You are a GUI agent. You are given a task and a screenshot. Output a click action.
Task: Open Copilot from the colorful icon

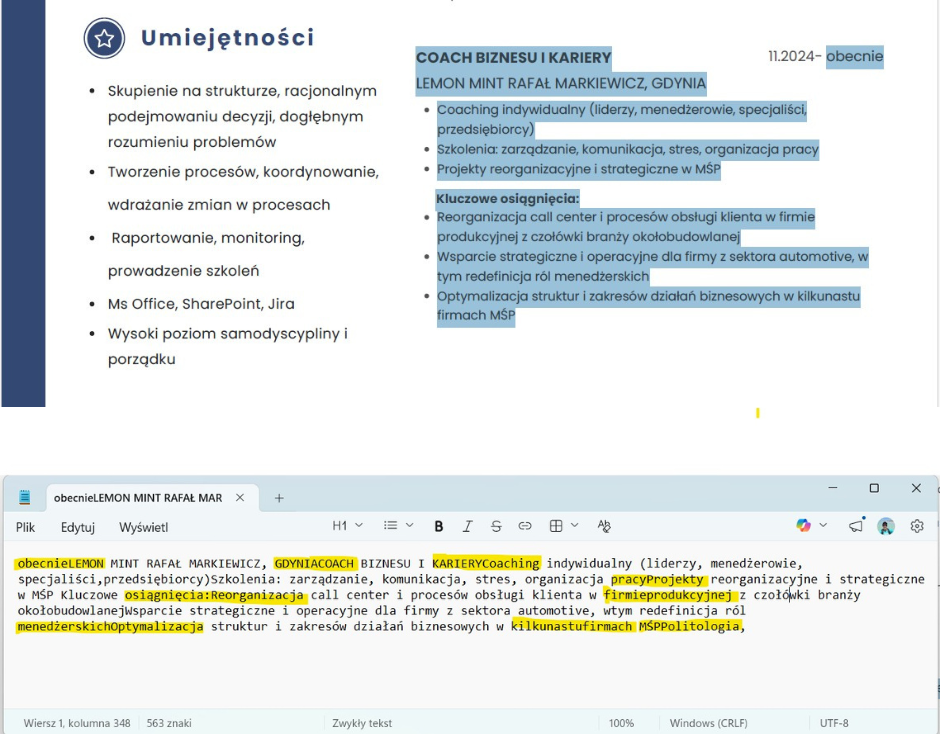coord(803,526)
